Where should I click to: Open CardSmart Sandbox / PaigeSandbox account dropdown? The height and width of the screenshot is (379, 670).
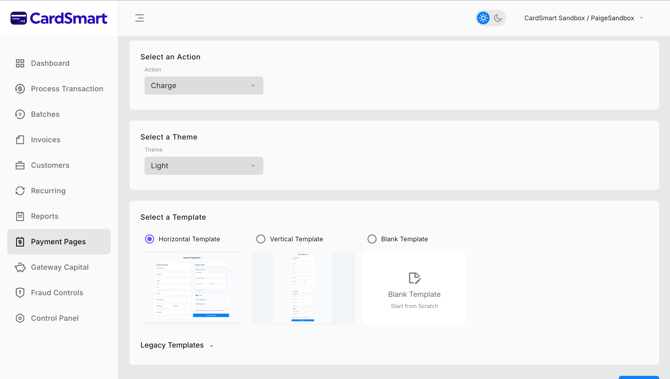[x=583, y=18]
